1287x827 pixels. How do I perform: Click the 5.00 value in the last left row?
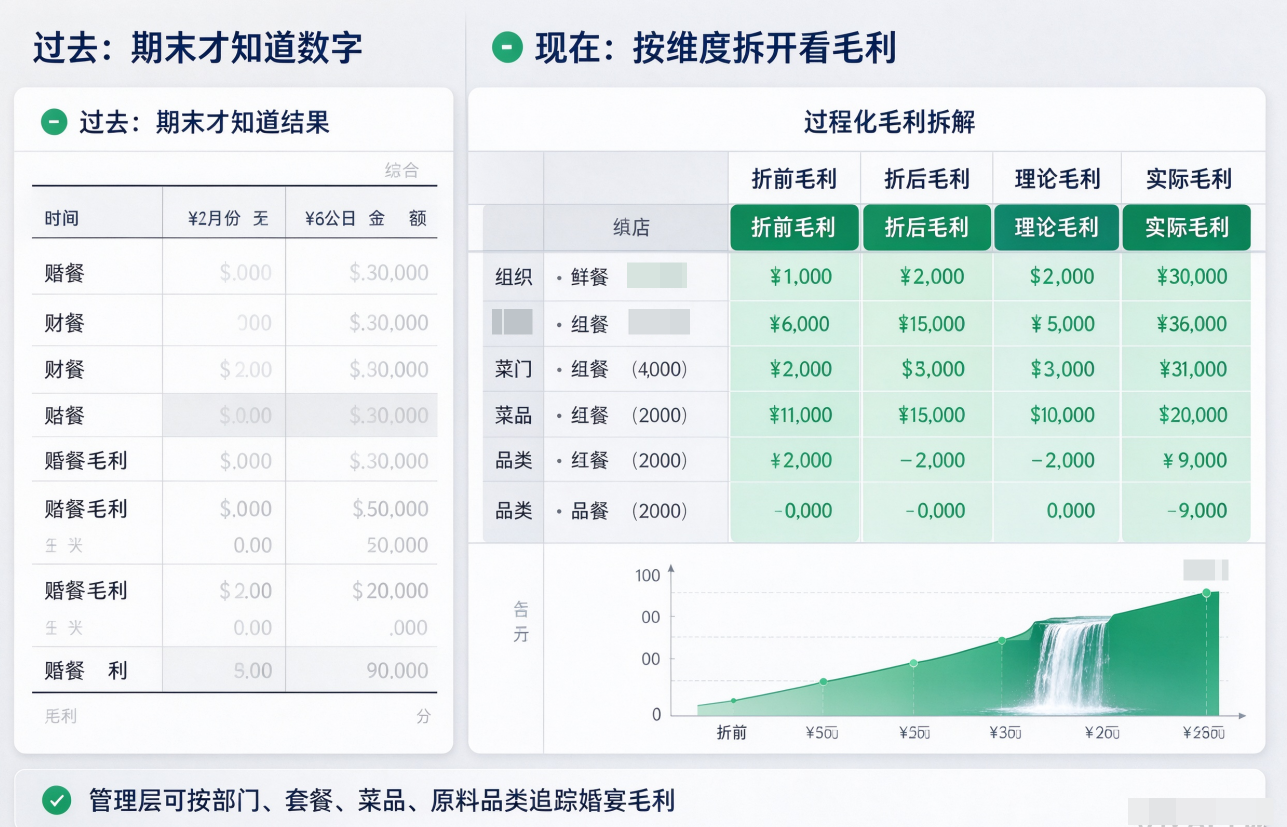253,671
